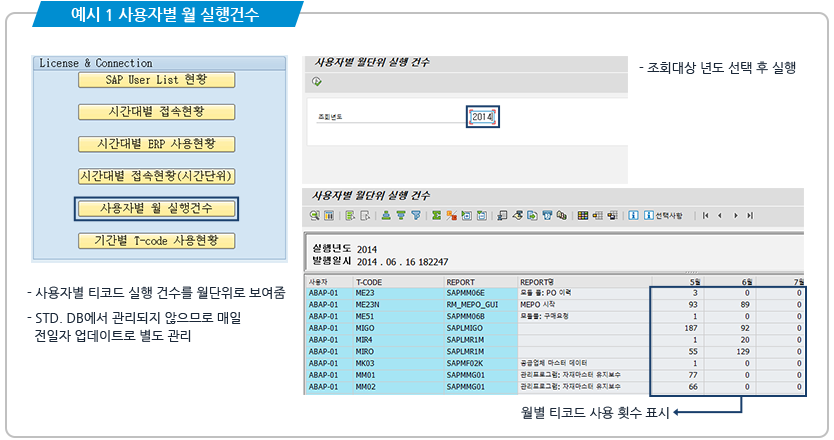This screenshot has width=834, height=440.
Task: Click the green local file save icon
Action: (532, 215)
